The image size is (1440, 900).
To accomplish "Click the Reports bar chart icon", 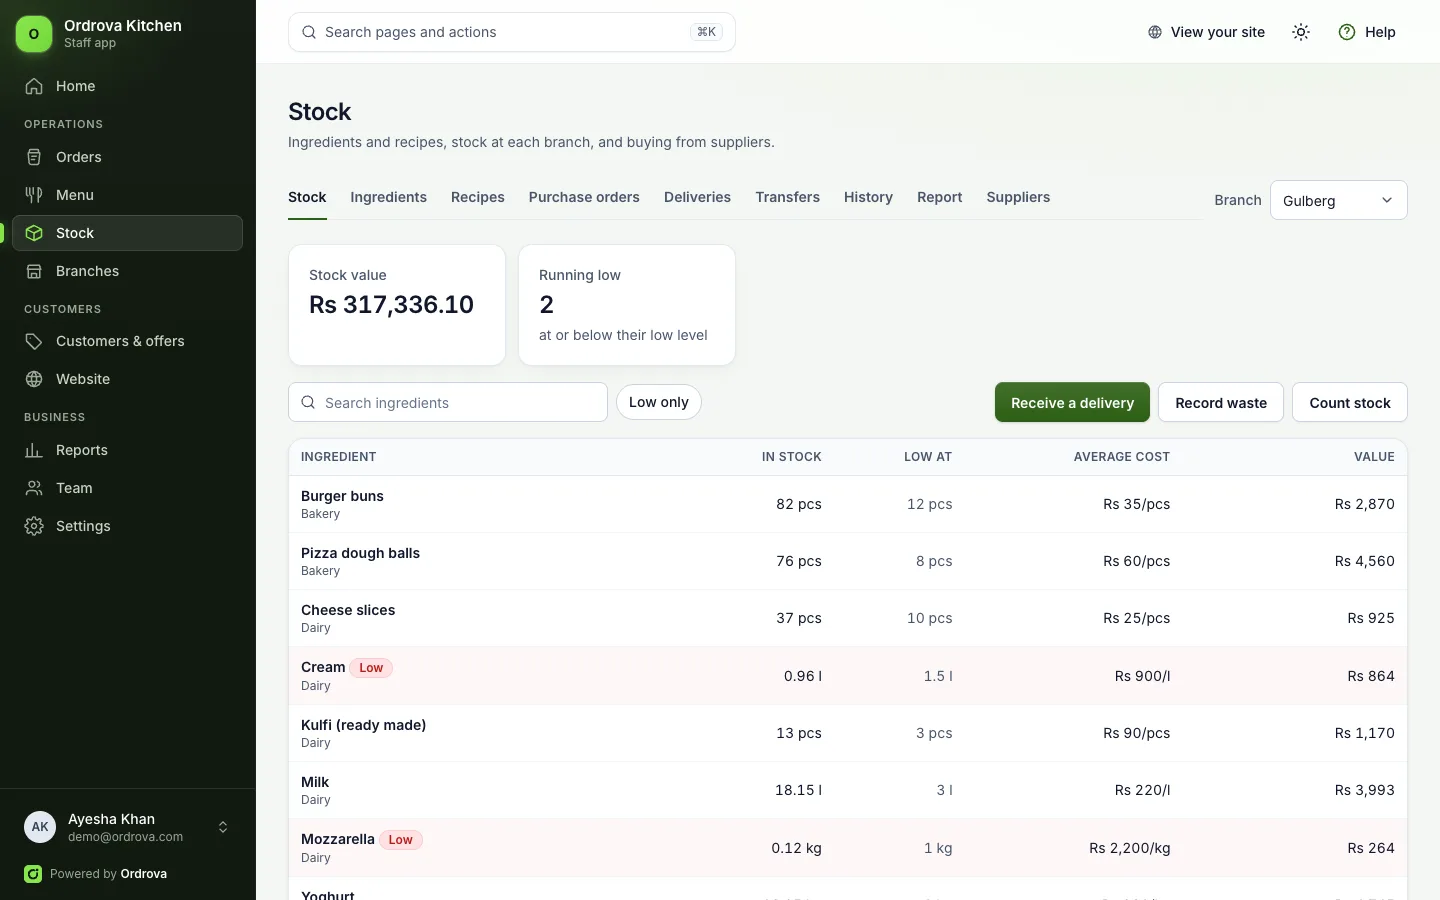I will 34,450.
